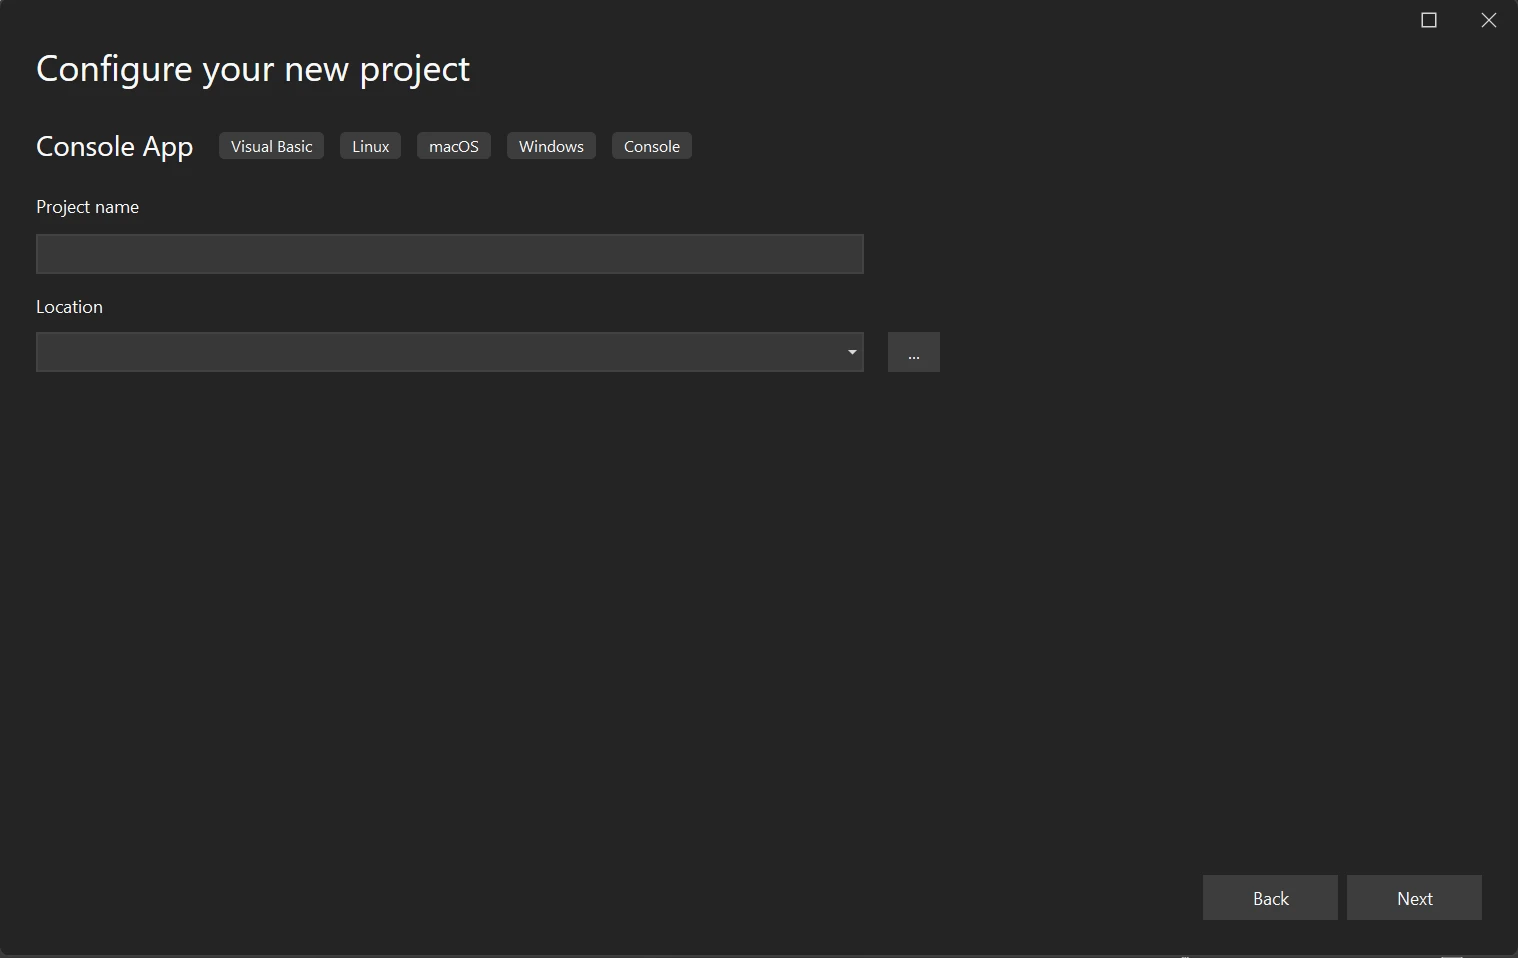Click the macOS platform tag
1518x958 pixels.
tap(453, 146)
